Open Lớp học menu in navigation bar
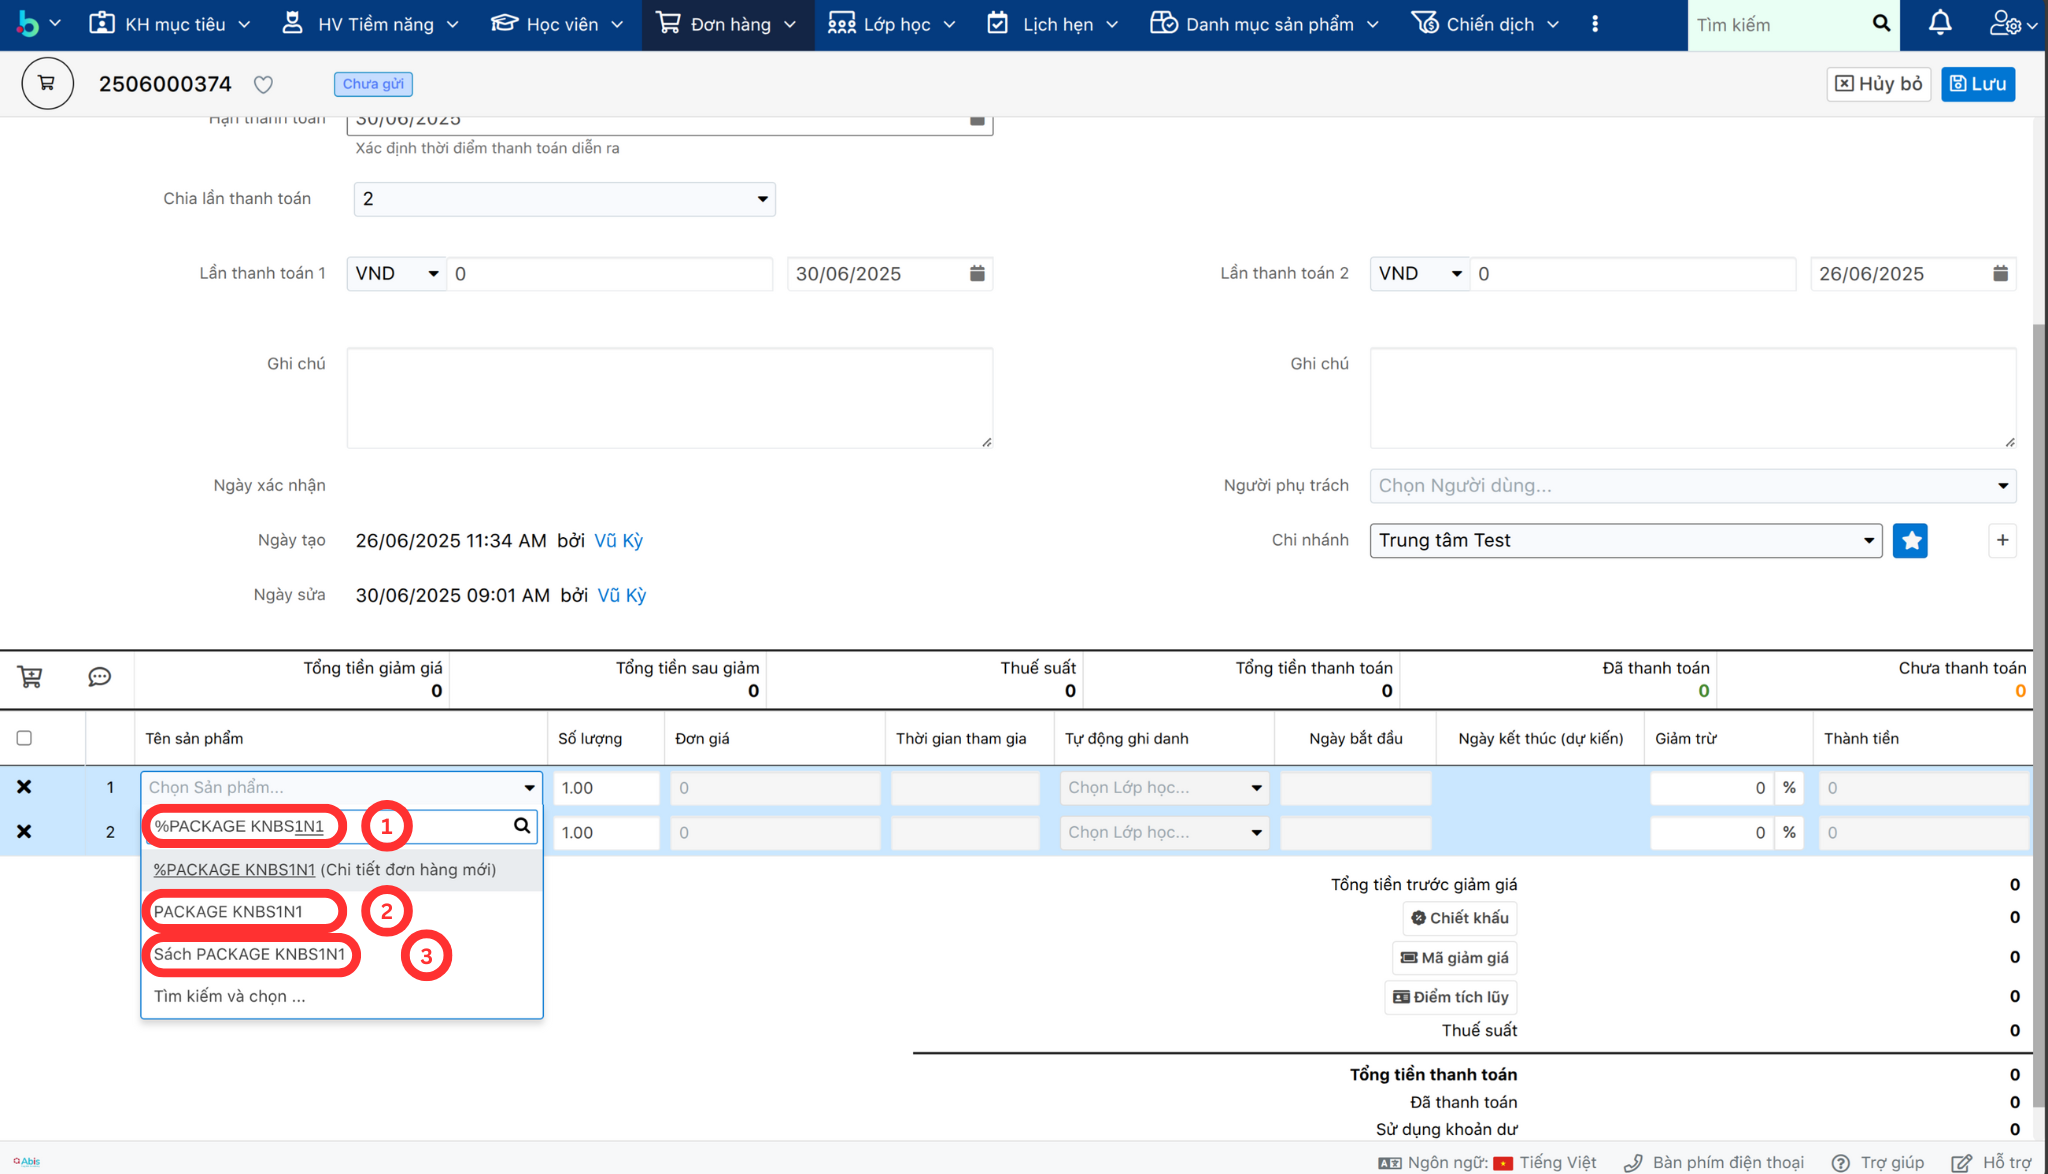This screenshot has height=1174, width=2048. (893, 24)
